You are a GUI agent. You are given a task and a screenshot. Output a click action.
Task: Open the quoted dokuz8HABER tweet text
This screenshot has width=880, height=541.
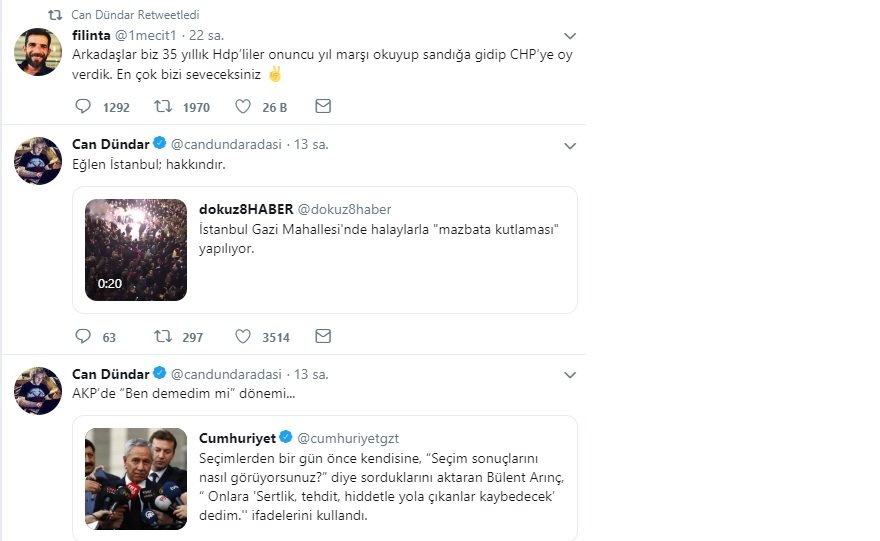pos(379,239)
